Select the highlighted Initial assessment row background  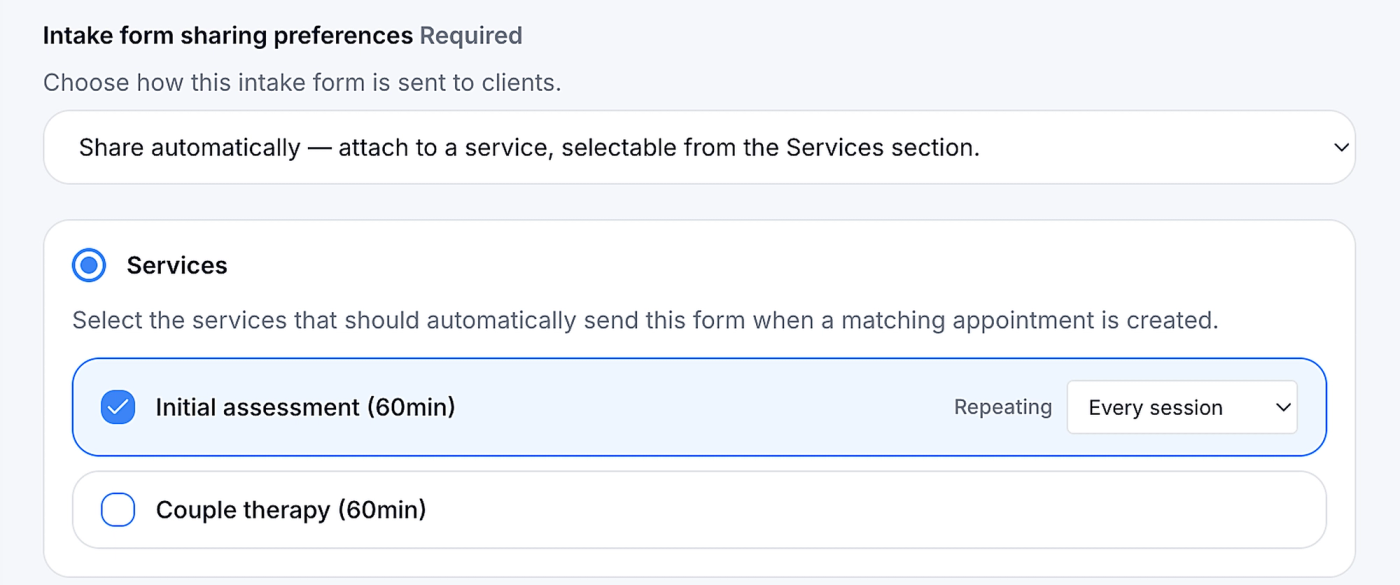point(700,407)
